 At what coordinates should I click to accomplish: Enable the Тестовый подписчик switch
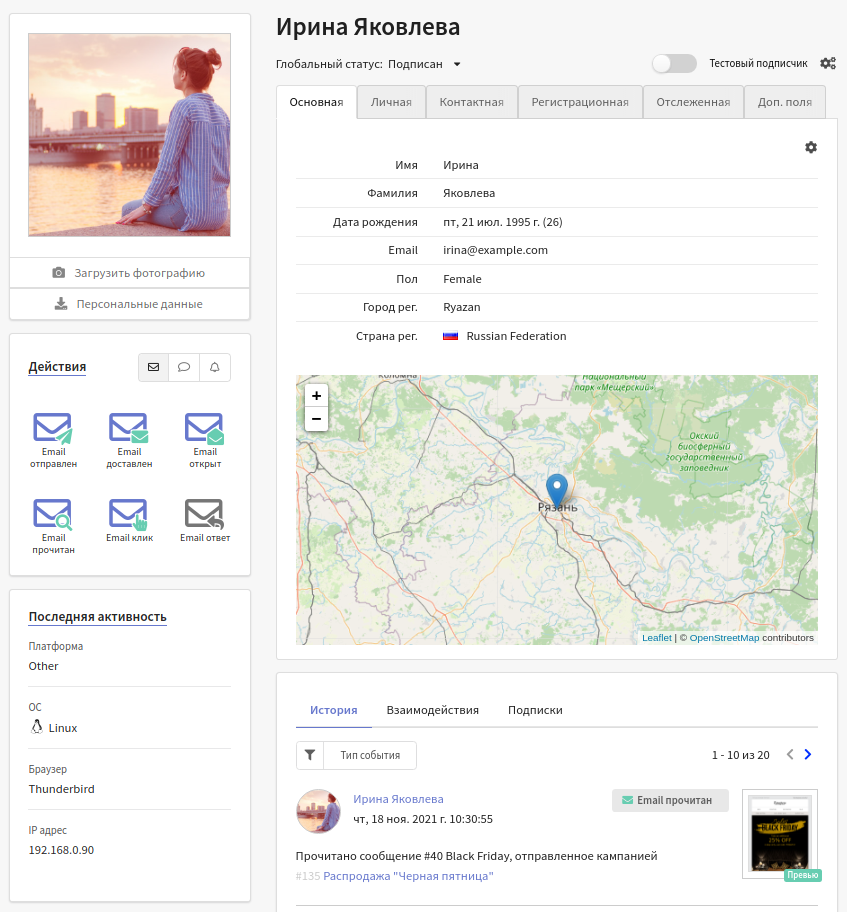(x=674, y=63)
